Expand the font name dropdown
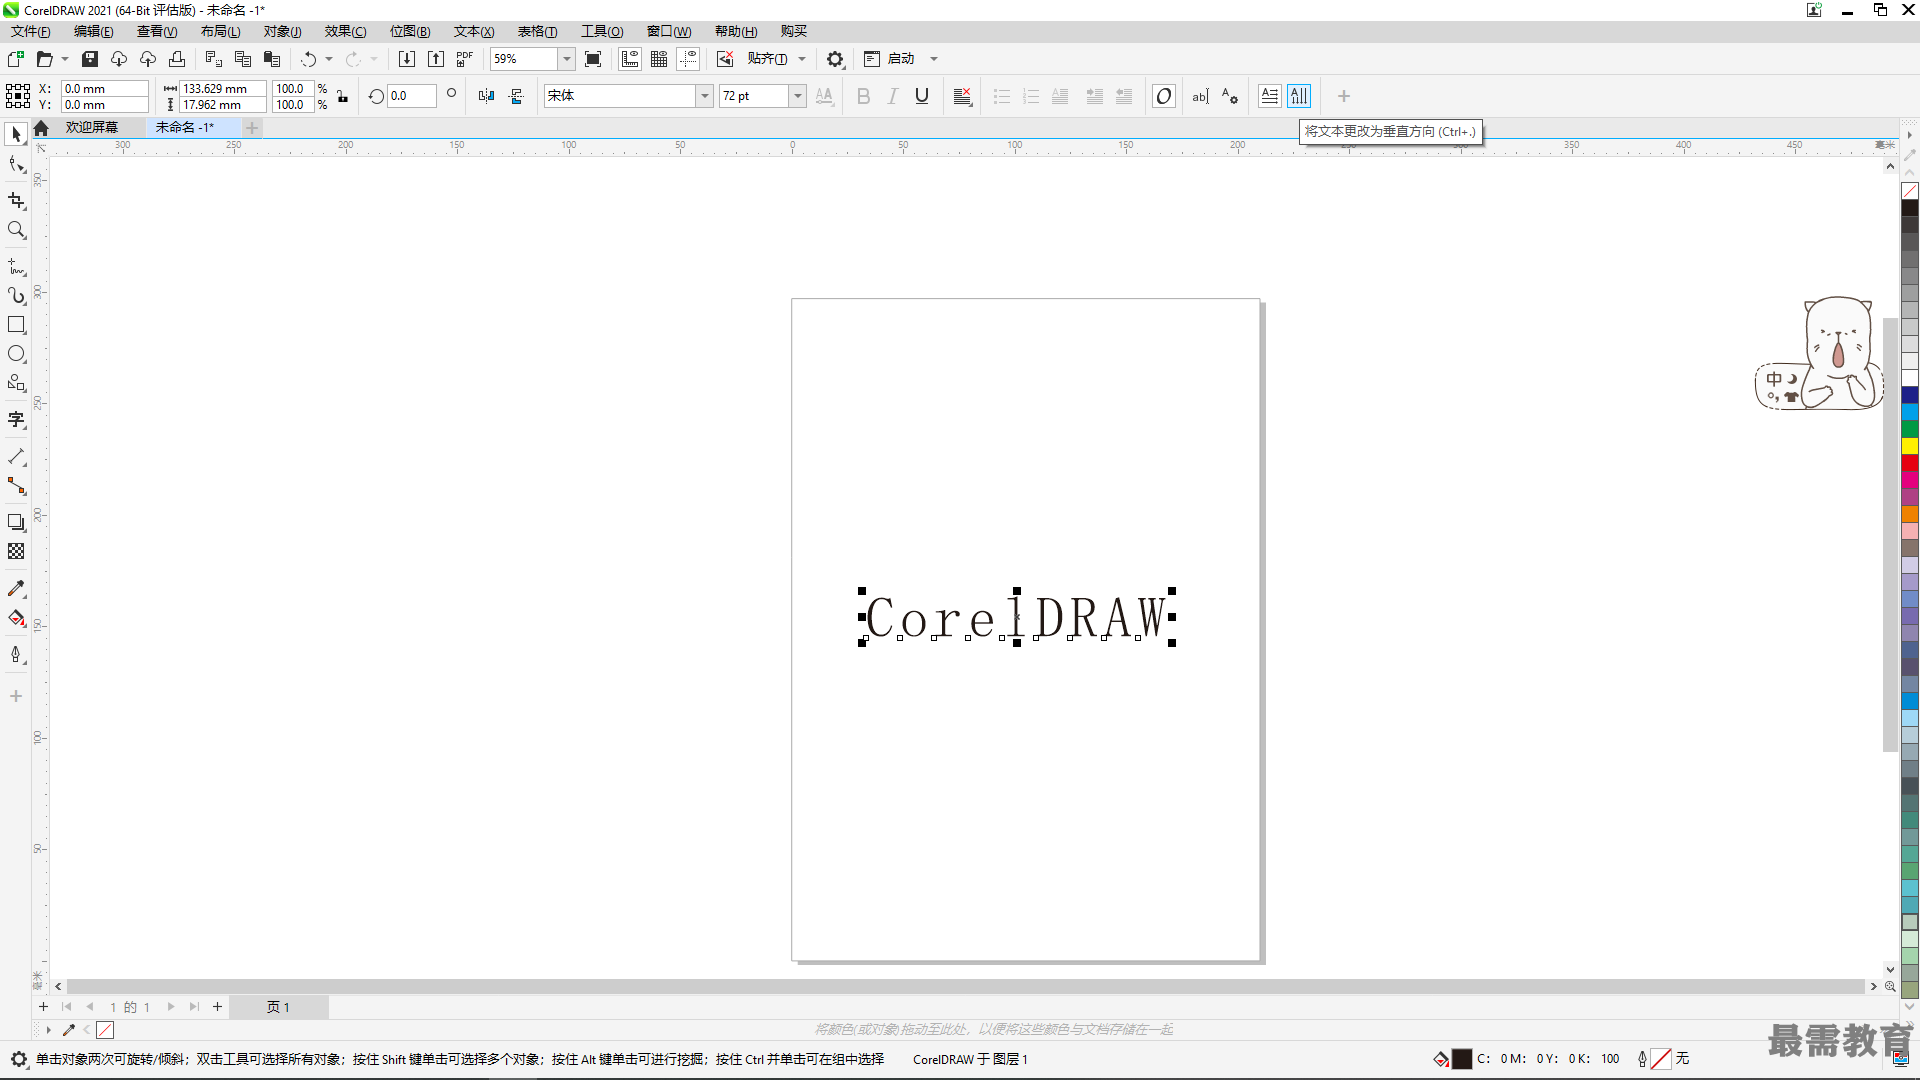 tap(705, 96)
